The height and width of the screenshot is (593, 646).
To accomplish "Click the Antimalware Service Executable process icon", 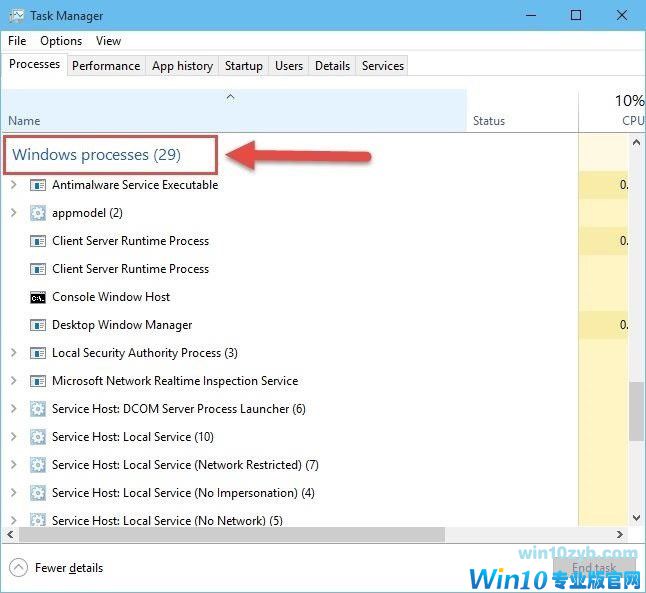I will pyautogui.click(x=38, y=185).
